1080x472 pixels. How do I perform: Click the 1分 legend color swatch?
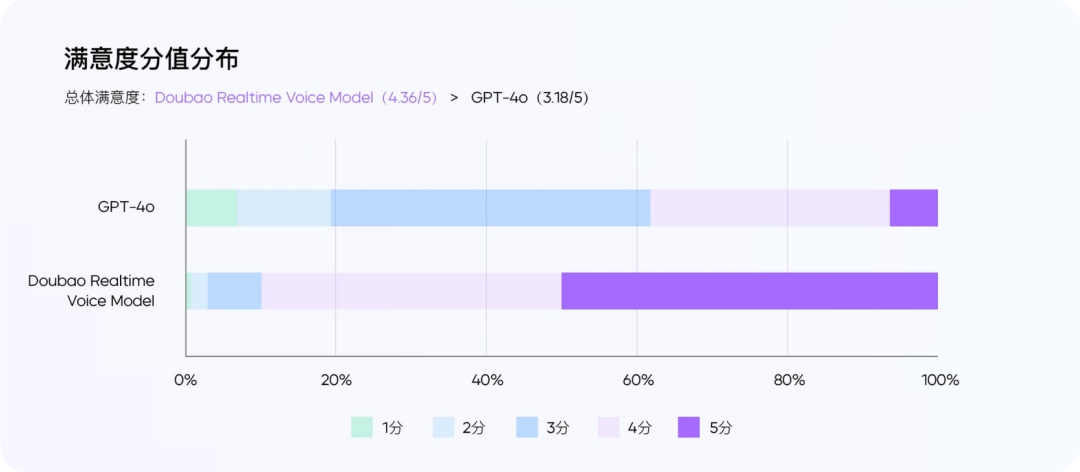(362, 427)
